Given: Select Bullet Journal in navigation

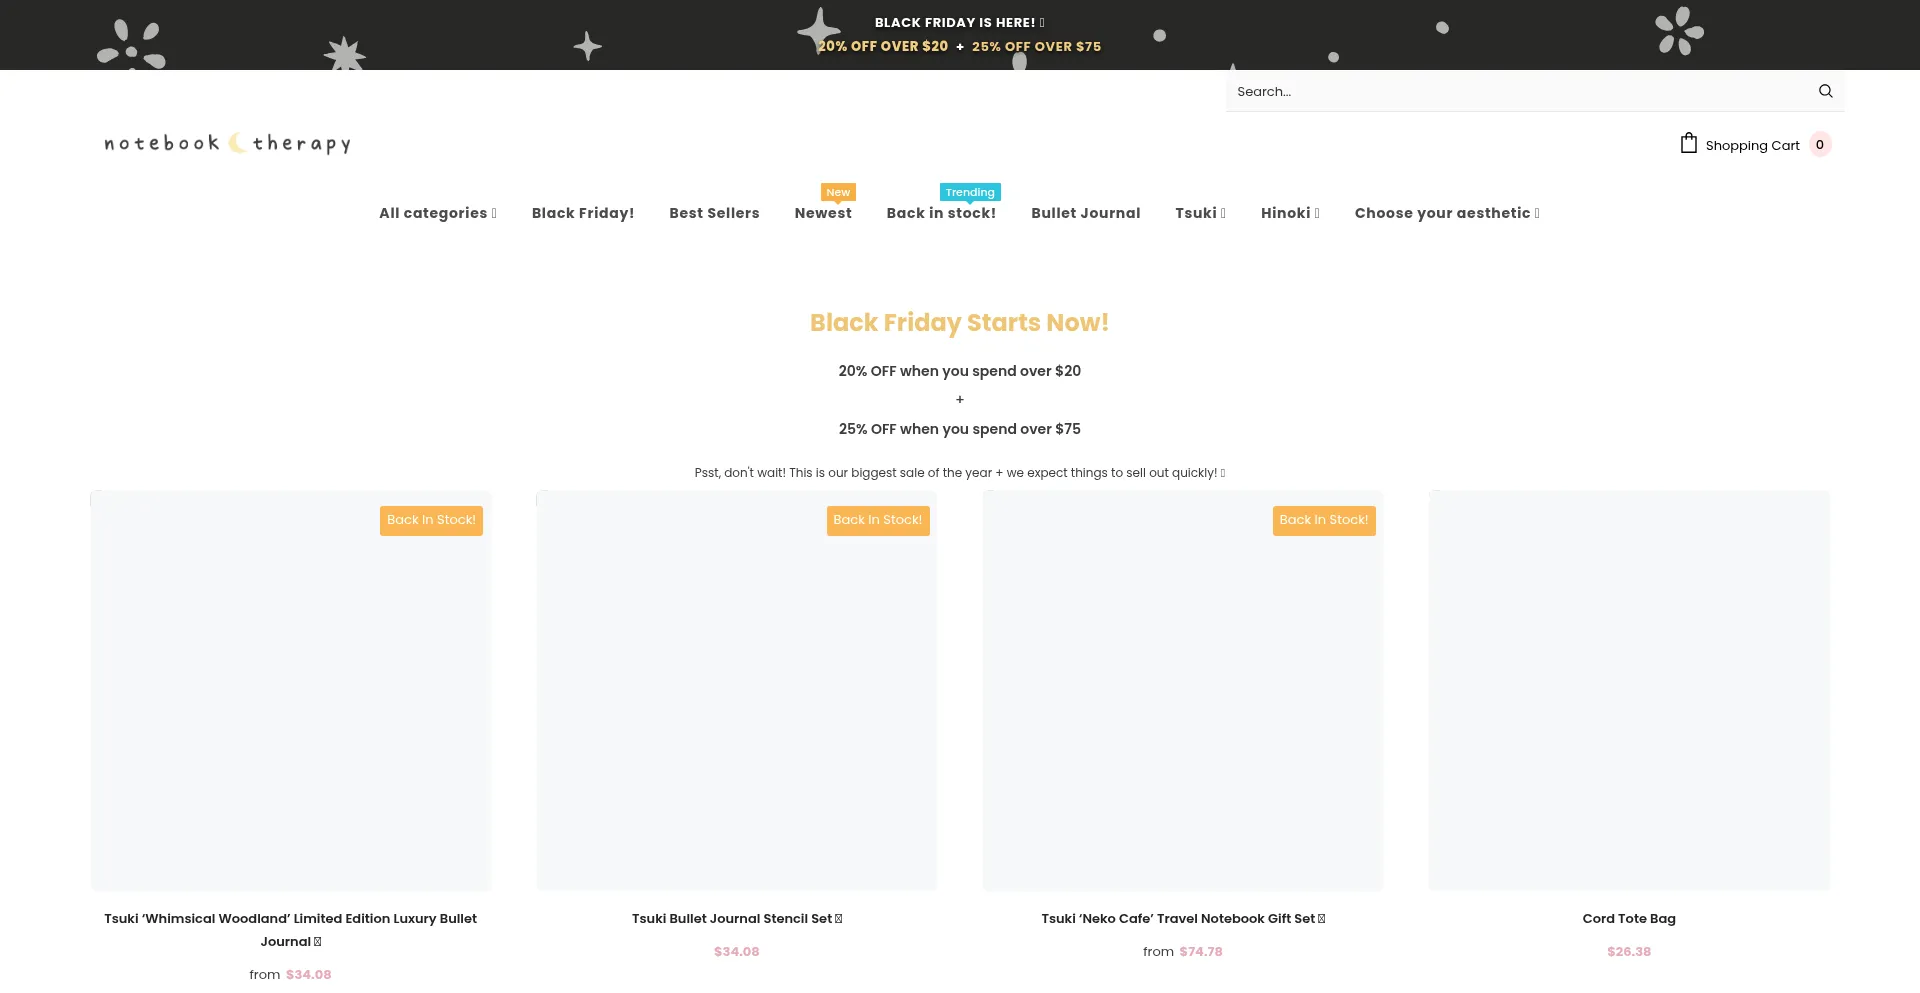Looking at the screenshot, I should (1085, 213).
